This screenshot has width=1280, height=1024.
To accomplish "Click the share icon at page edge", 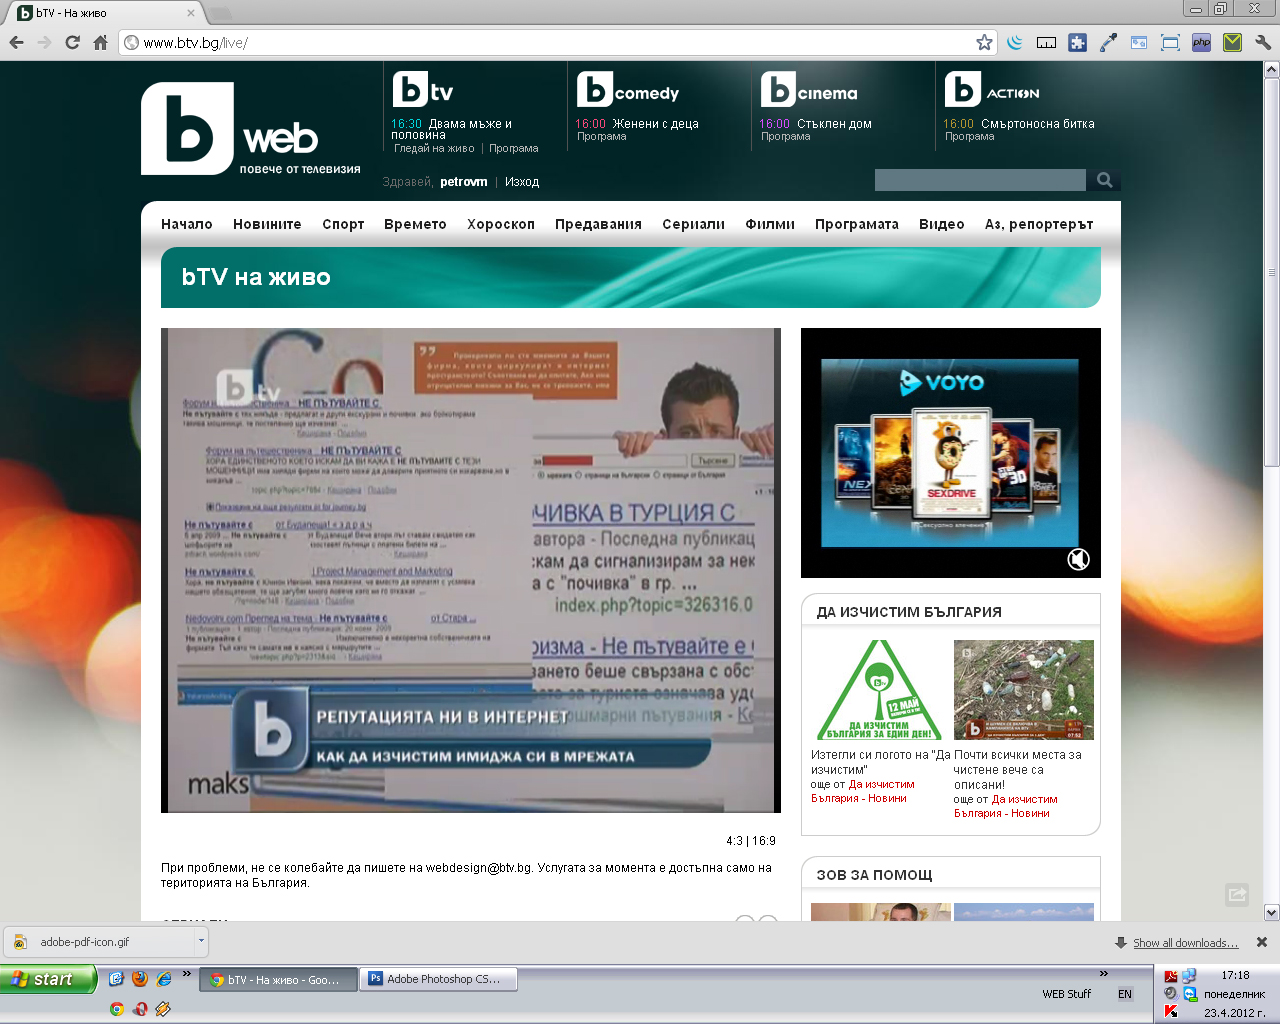I will tap(1237, 895).
